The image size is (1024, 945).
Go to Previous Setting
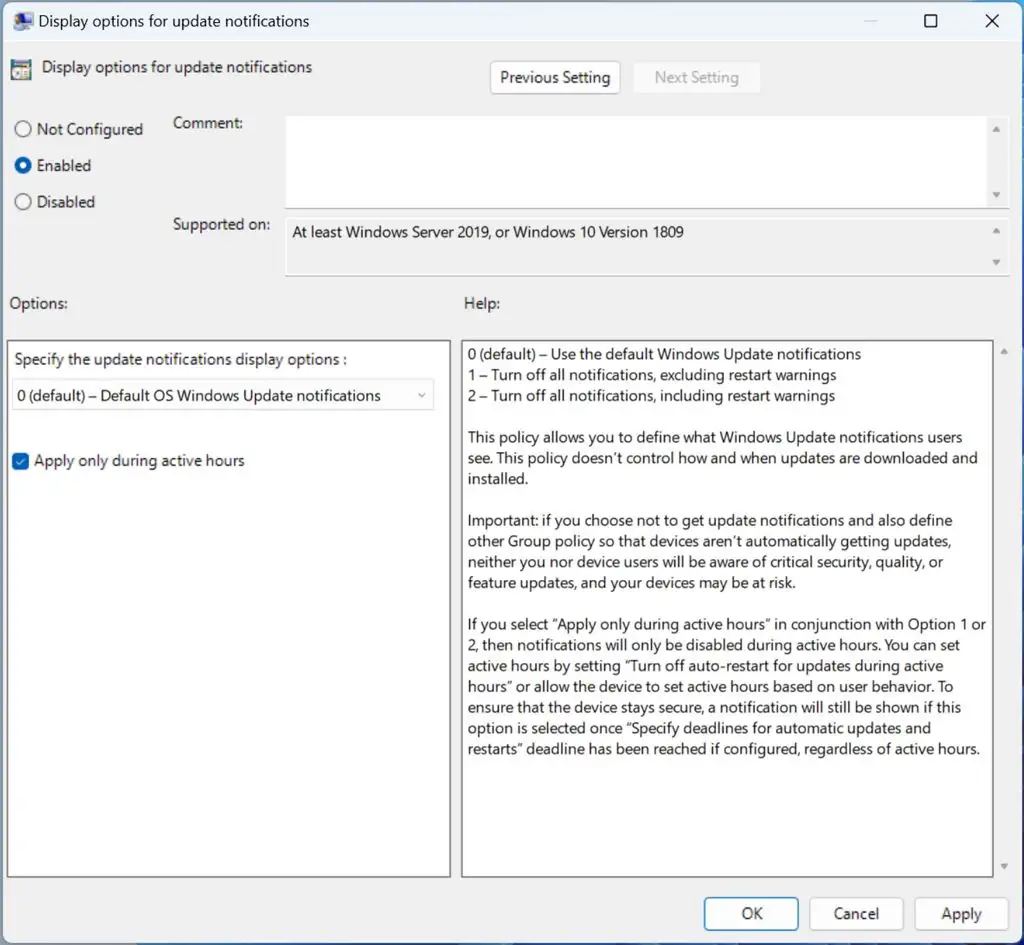pos(555,77)
